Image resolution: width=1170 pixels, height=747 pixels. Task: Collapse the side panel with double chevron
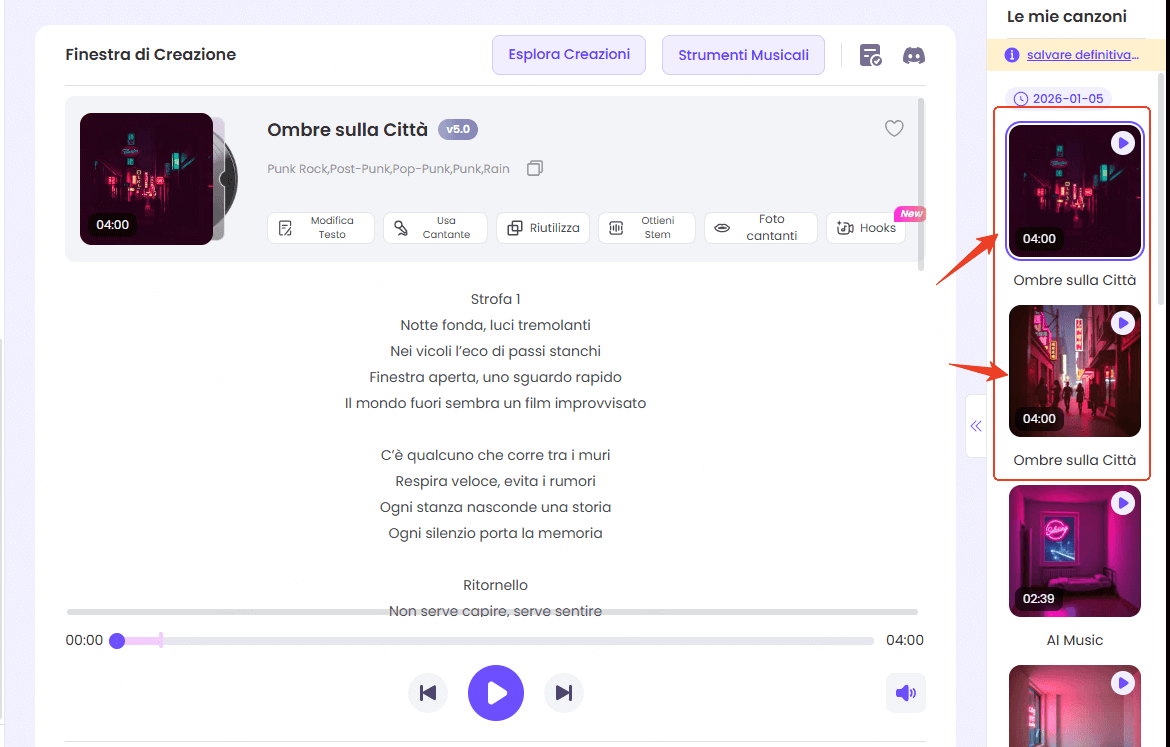point(976,426)
